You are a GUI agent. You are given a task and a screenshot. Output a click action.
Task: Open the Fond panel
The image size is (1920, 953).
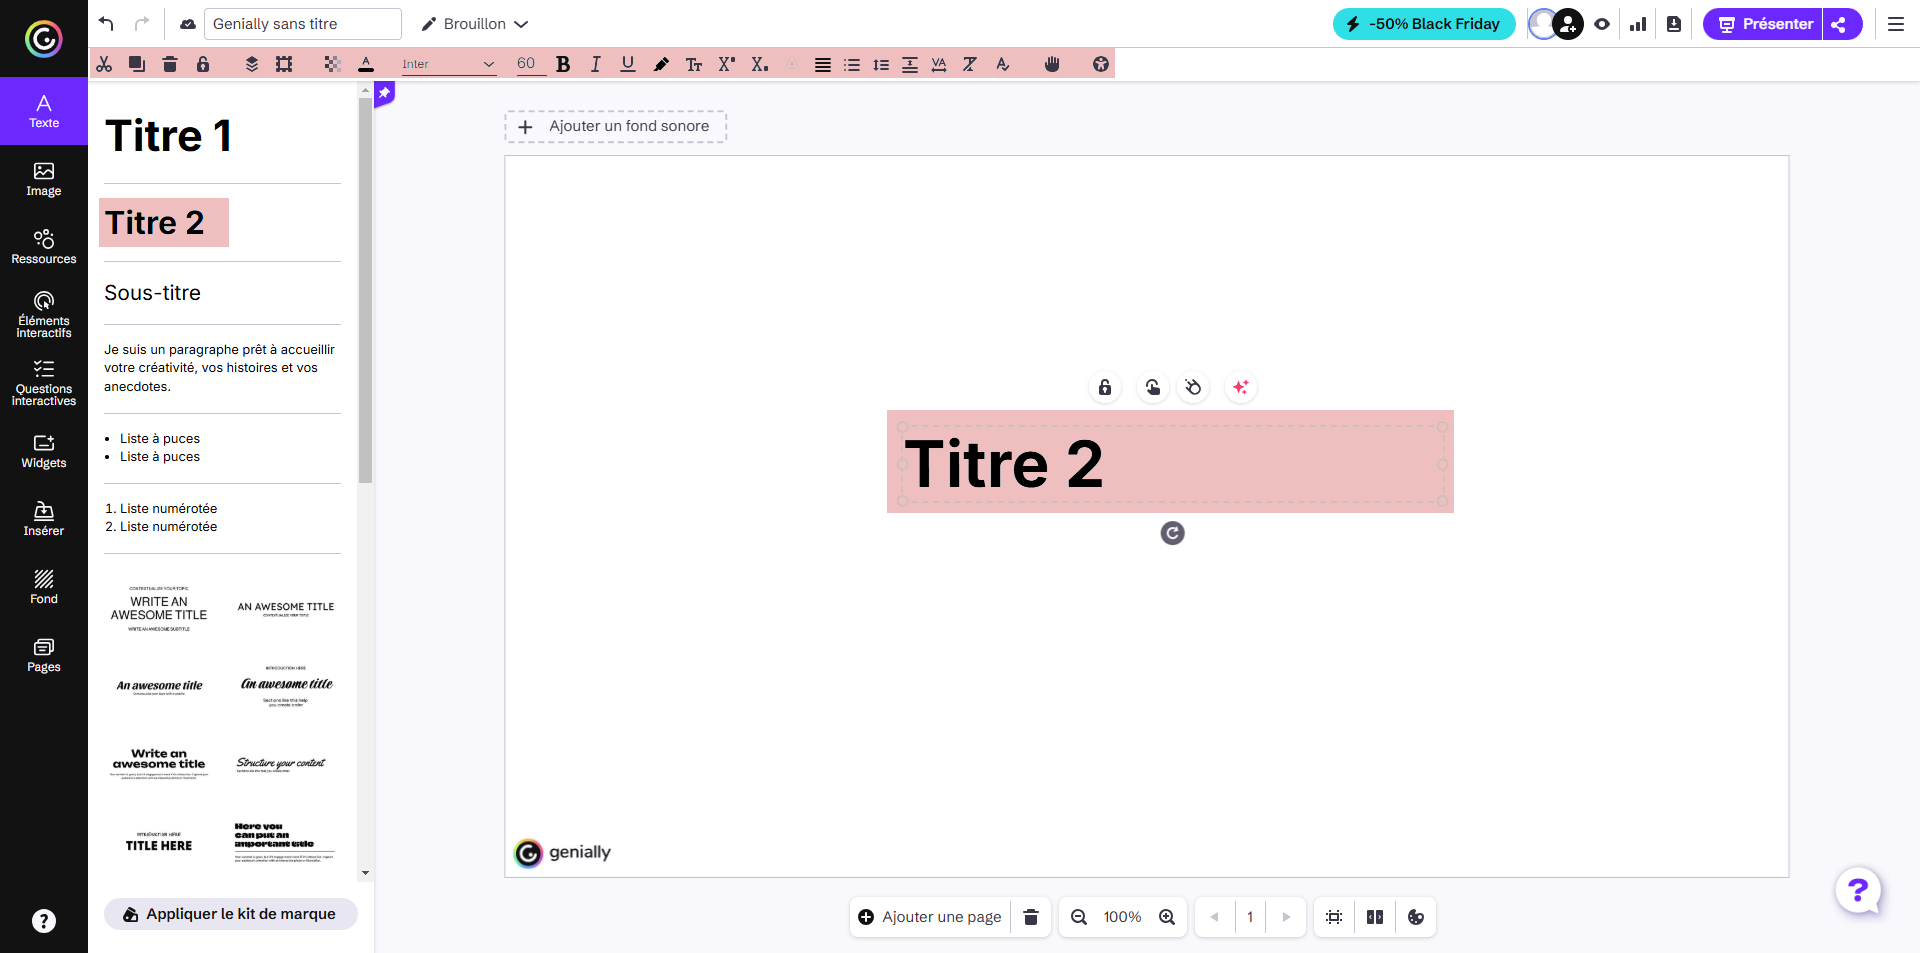(x=43, y=587)
